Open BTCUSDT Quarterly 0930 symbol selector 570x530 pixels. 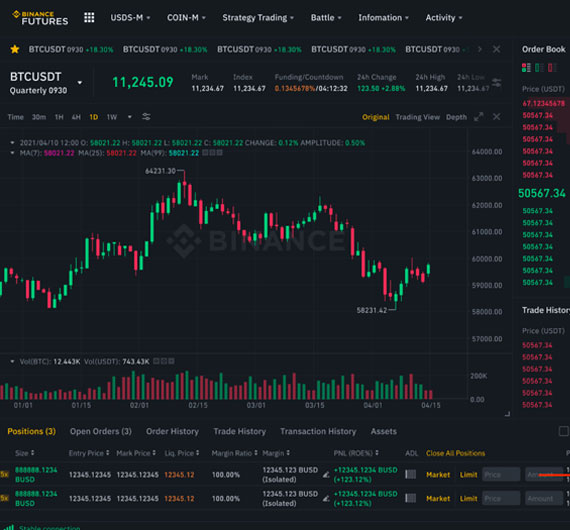click(x=46, y=83)
